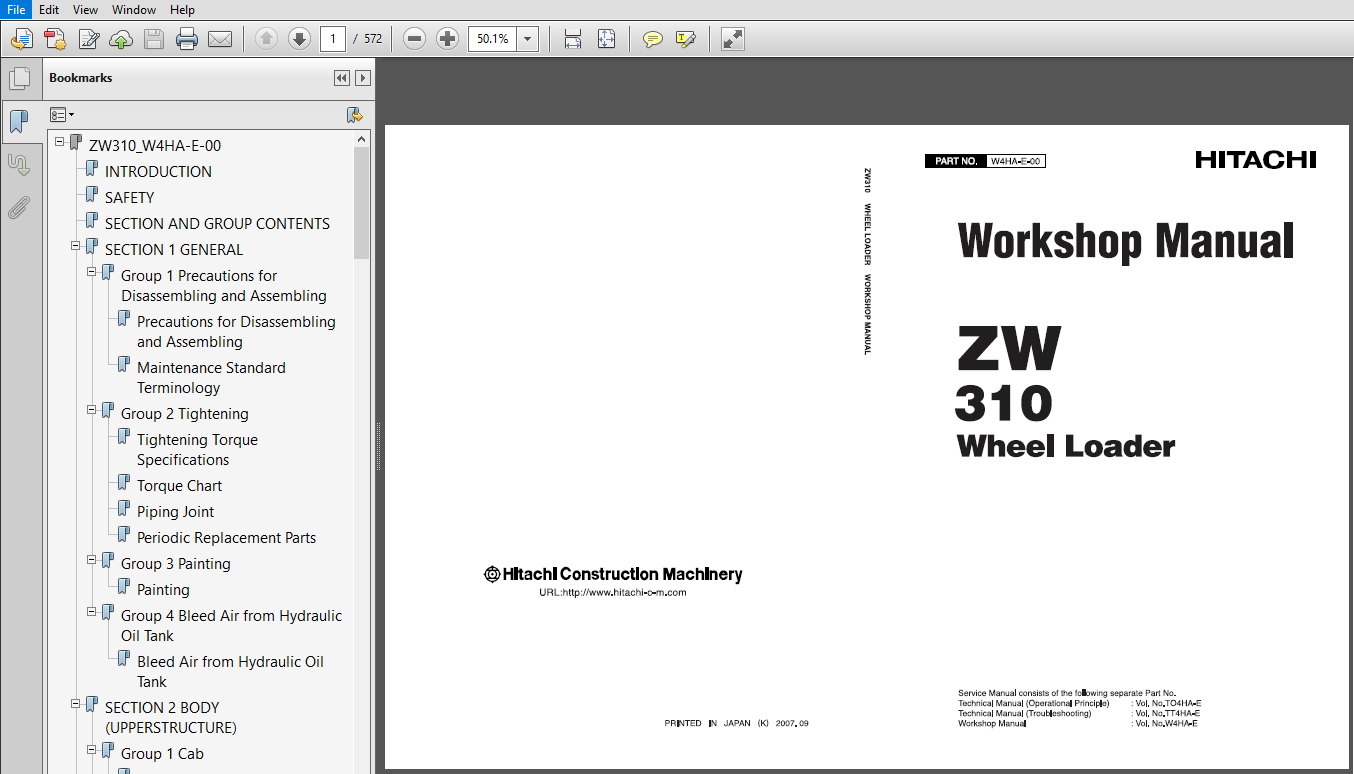This screenshot has width=1354, height=774.
Task: Click the Bookmarks panel icon in the sidebar
Action: (x=19, y=122)
